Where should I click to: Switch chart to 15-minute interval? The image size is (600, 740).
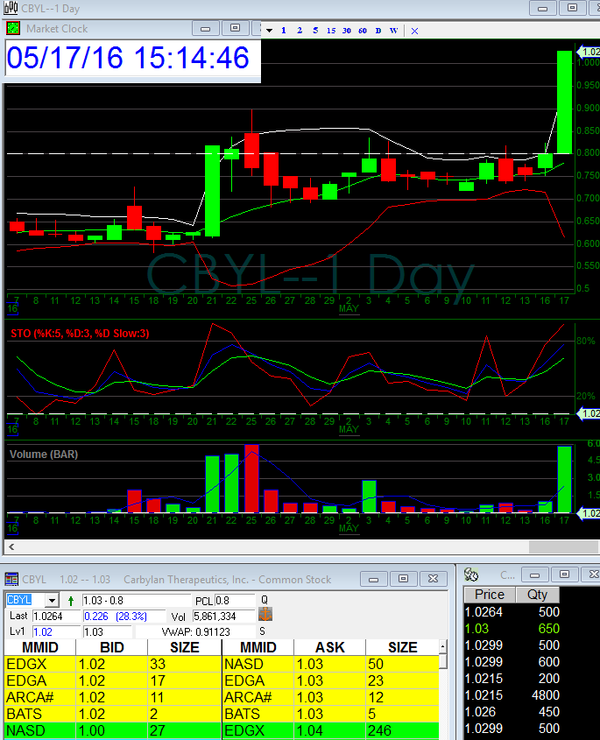pos(331,30)
